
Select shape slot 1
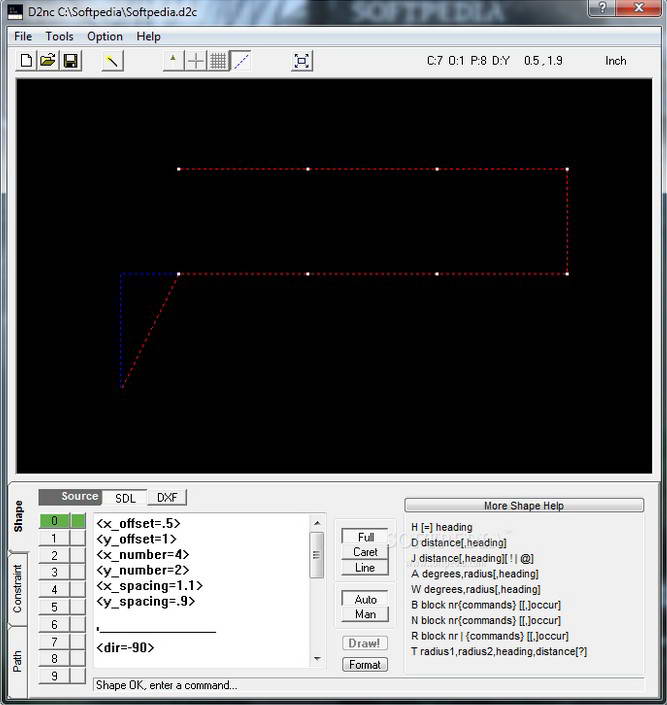(x=54, y=538)
